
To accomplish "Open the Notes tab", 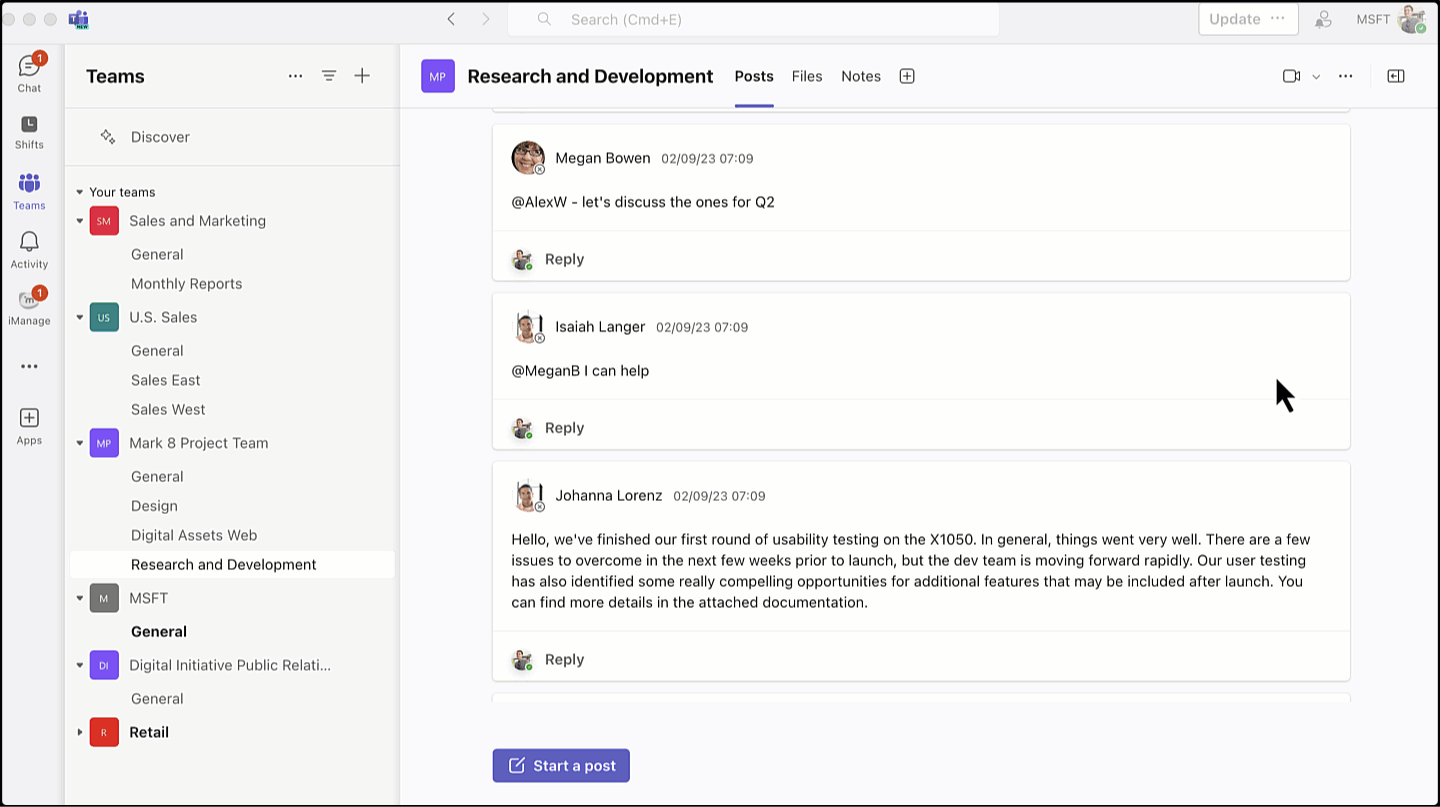I will [860, 76].
